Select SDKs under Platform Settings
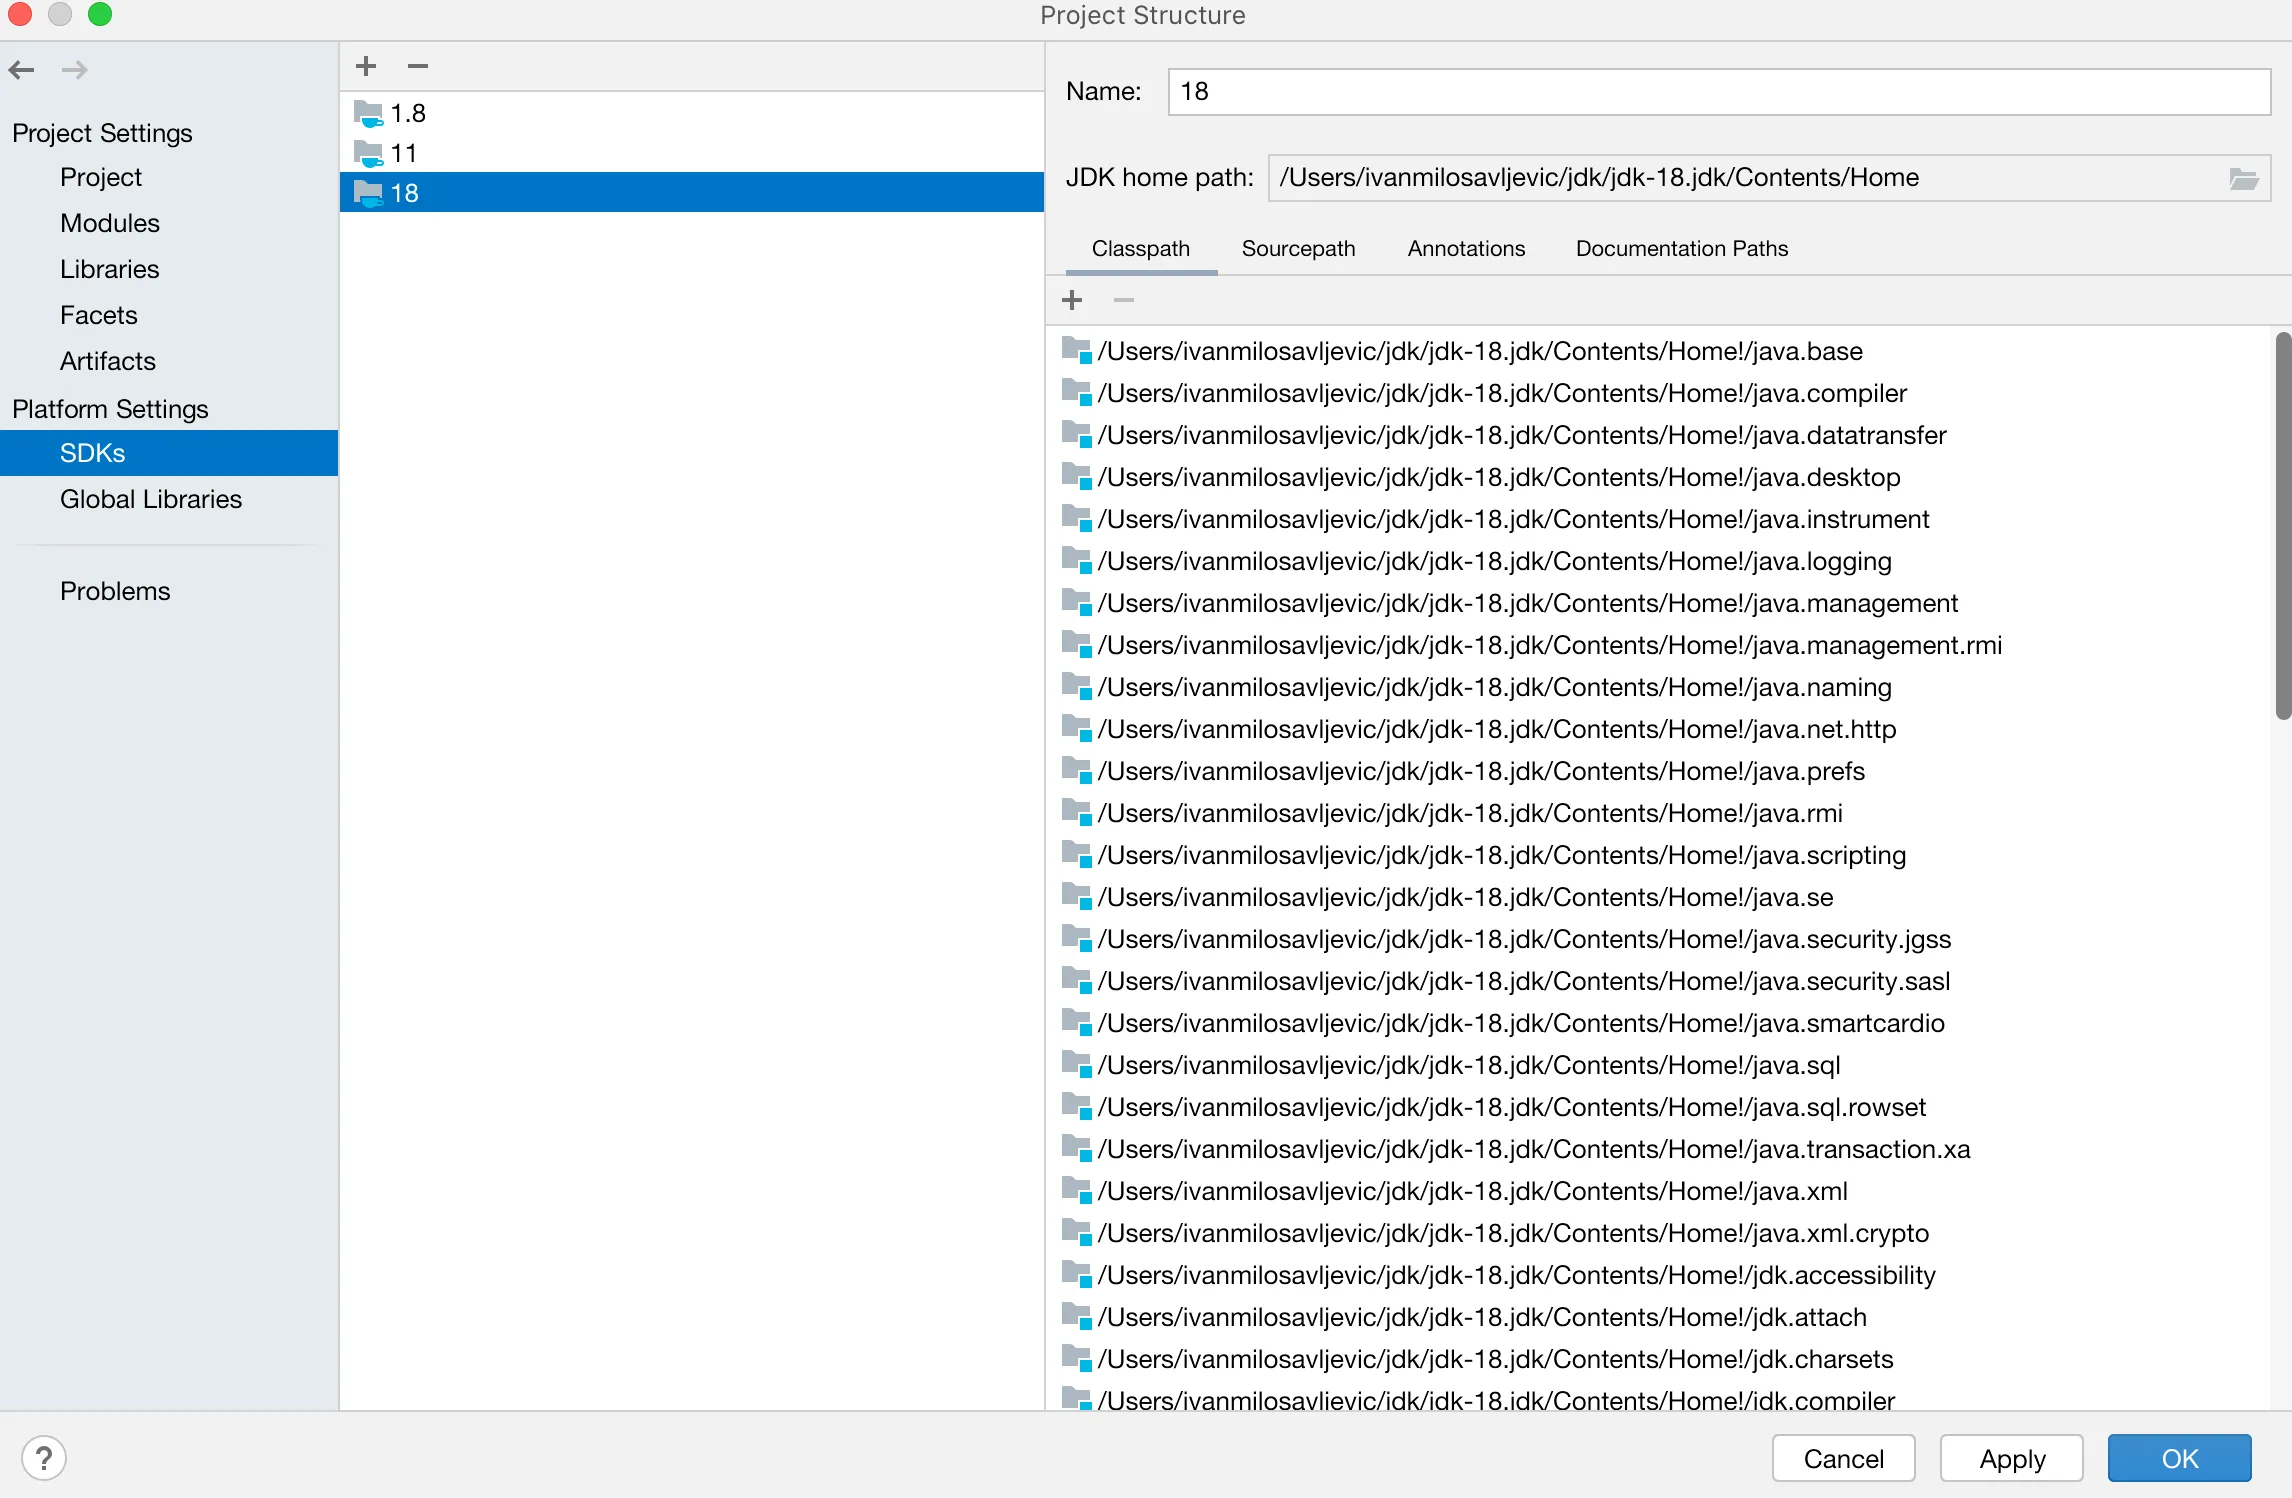The image size is (2292, 1498). (169, 453)
